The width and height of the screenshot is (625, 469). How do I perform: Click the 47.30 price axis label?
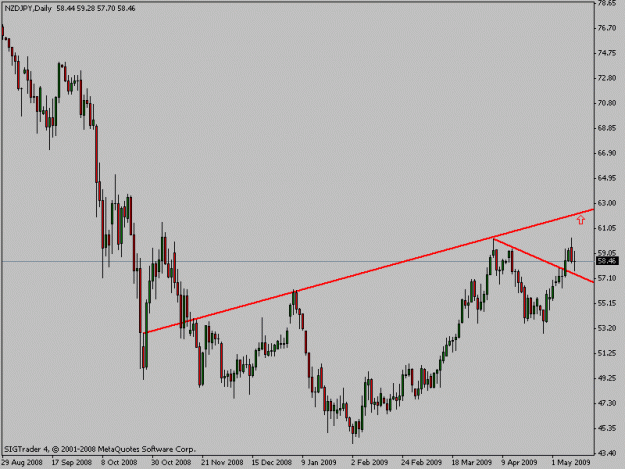coord(607,403)
